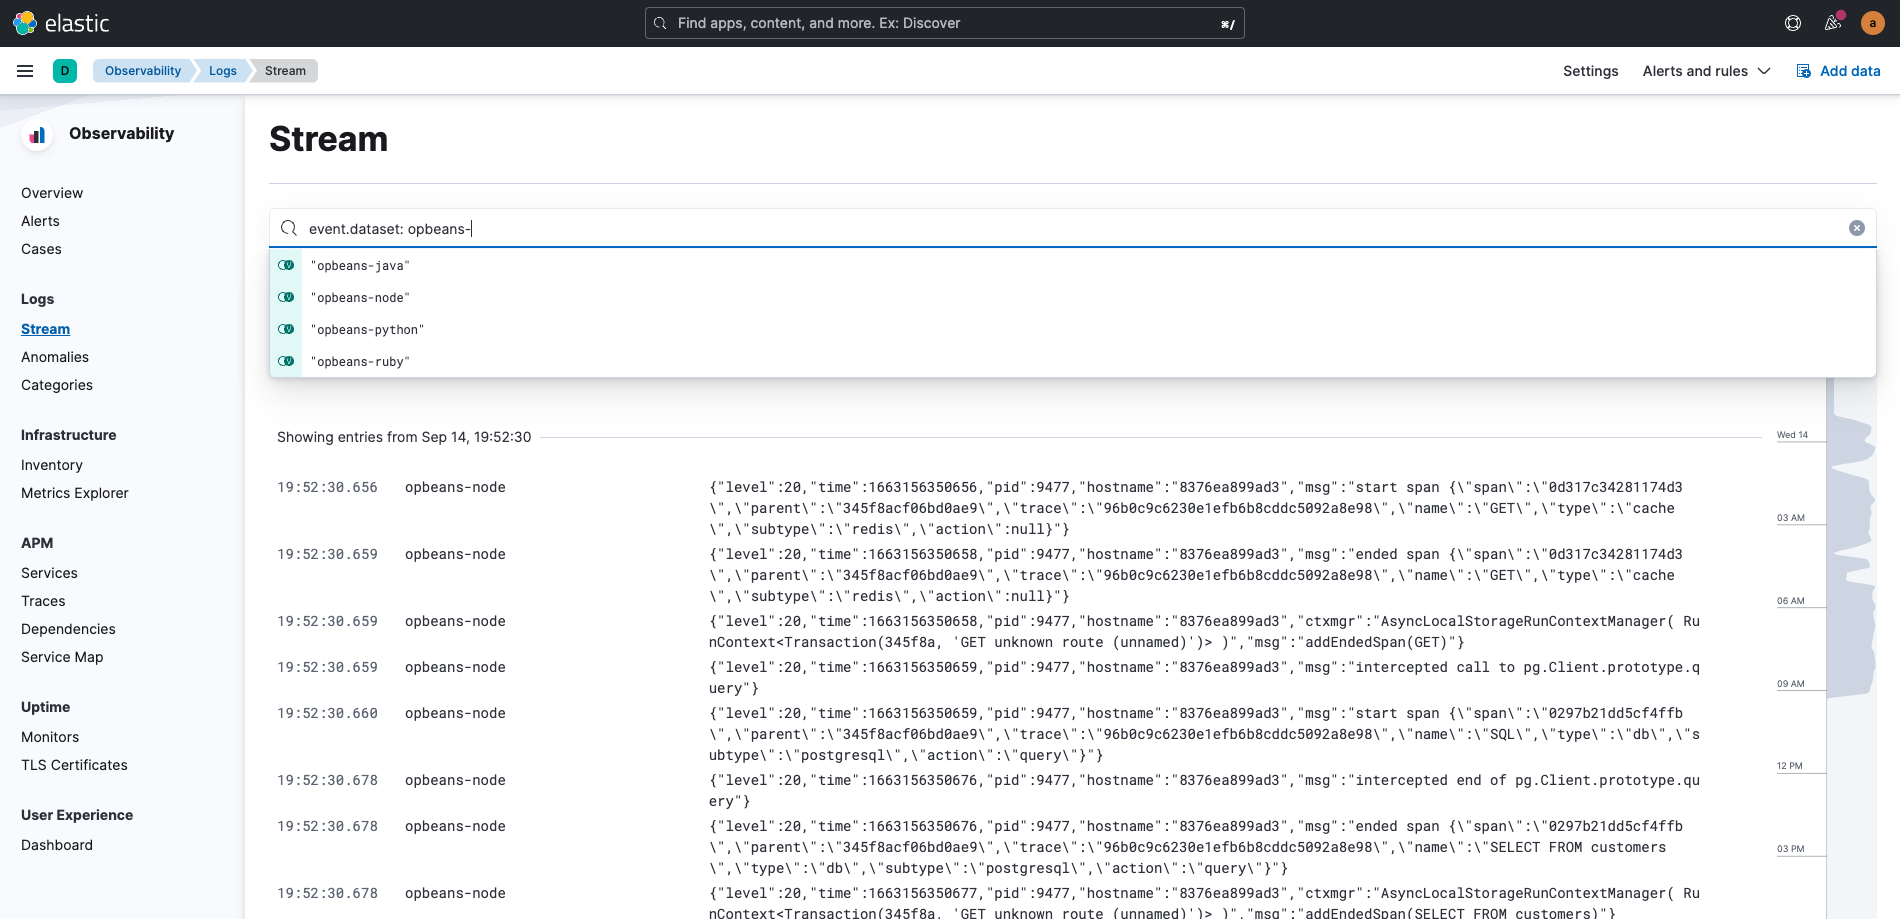Expand the Alerts and rules menu
Viewport: 1900px width, 919px height.
[1706, 71]
